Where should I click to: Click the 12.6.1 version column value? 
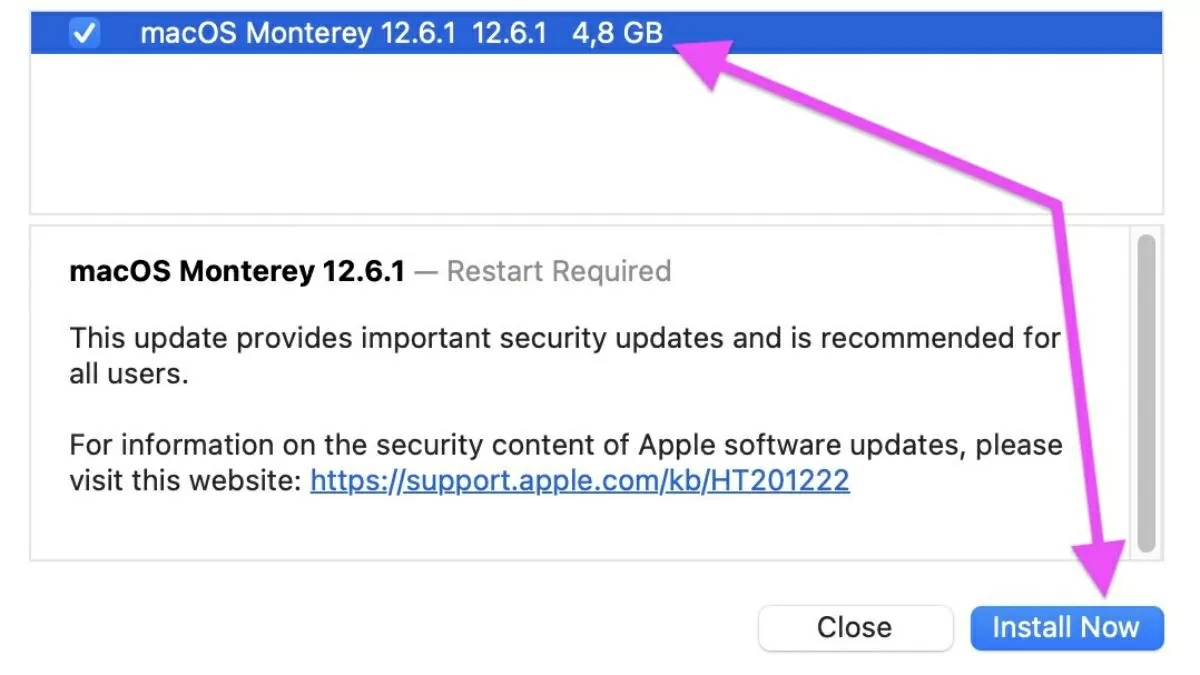tap(509, 33)
